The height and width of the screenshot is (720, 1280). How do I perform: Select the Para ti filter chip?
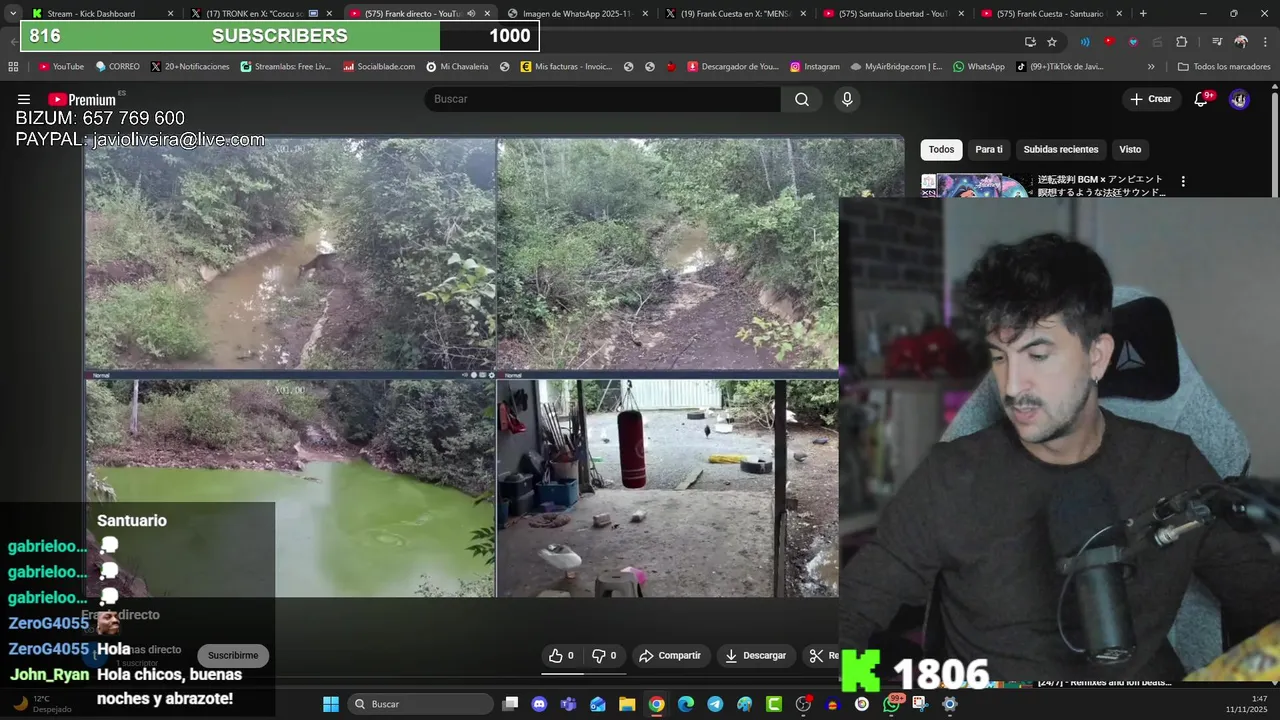coord(989,150)
